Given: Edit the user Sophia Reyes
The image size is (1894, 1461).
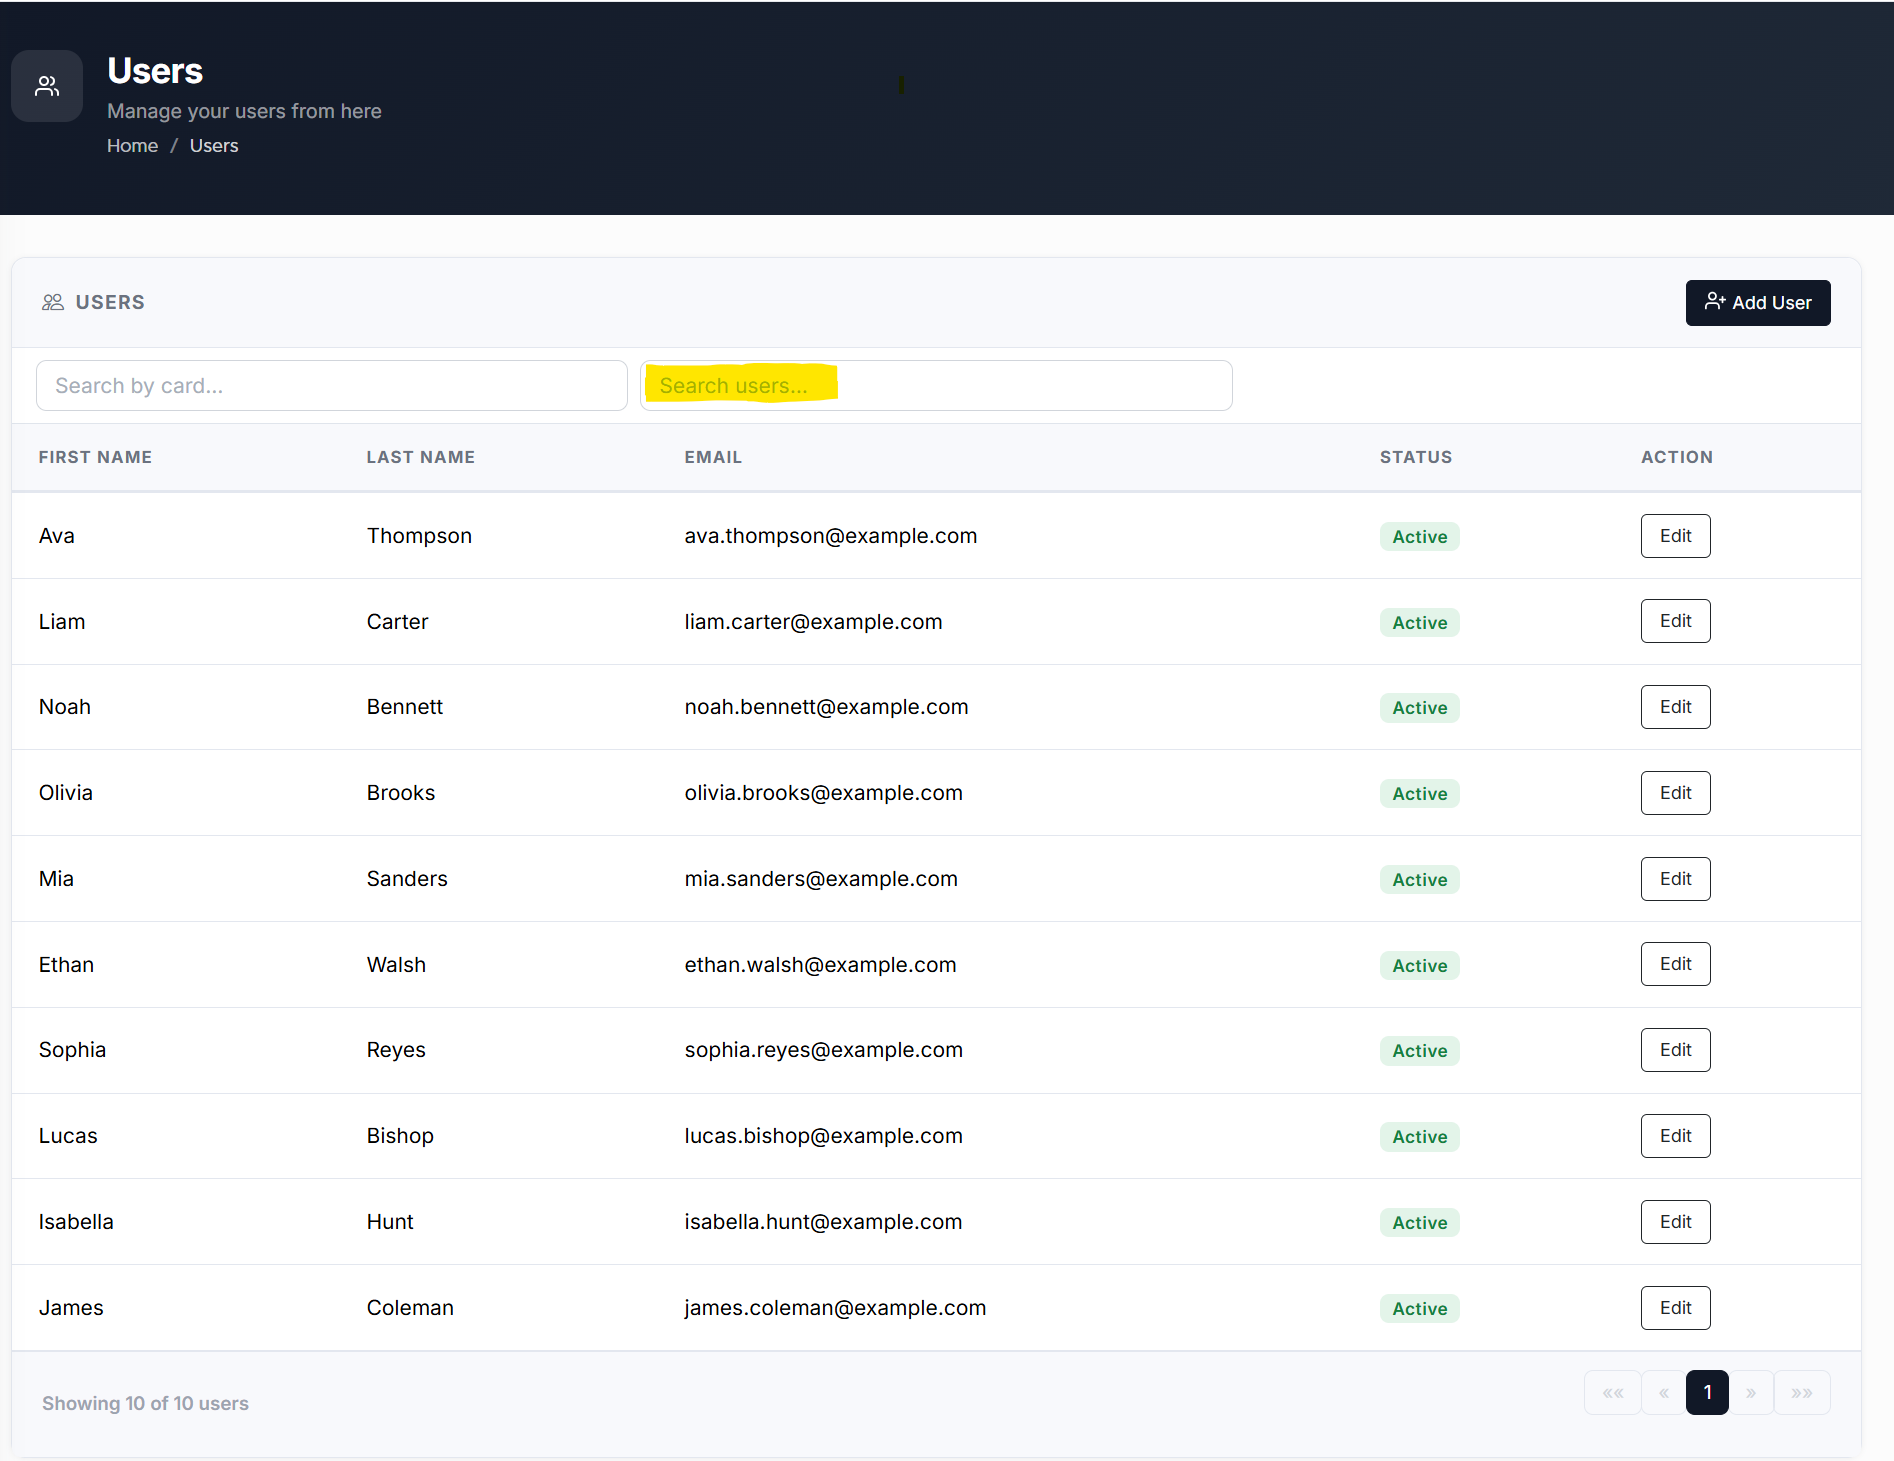Looking at the screenshot, I should 1676,1050.
